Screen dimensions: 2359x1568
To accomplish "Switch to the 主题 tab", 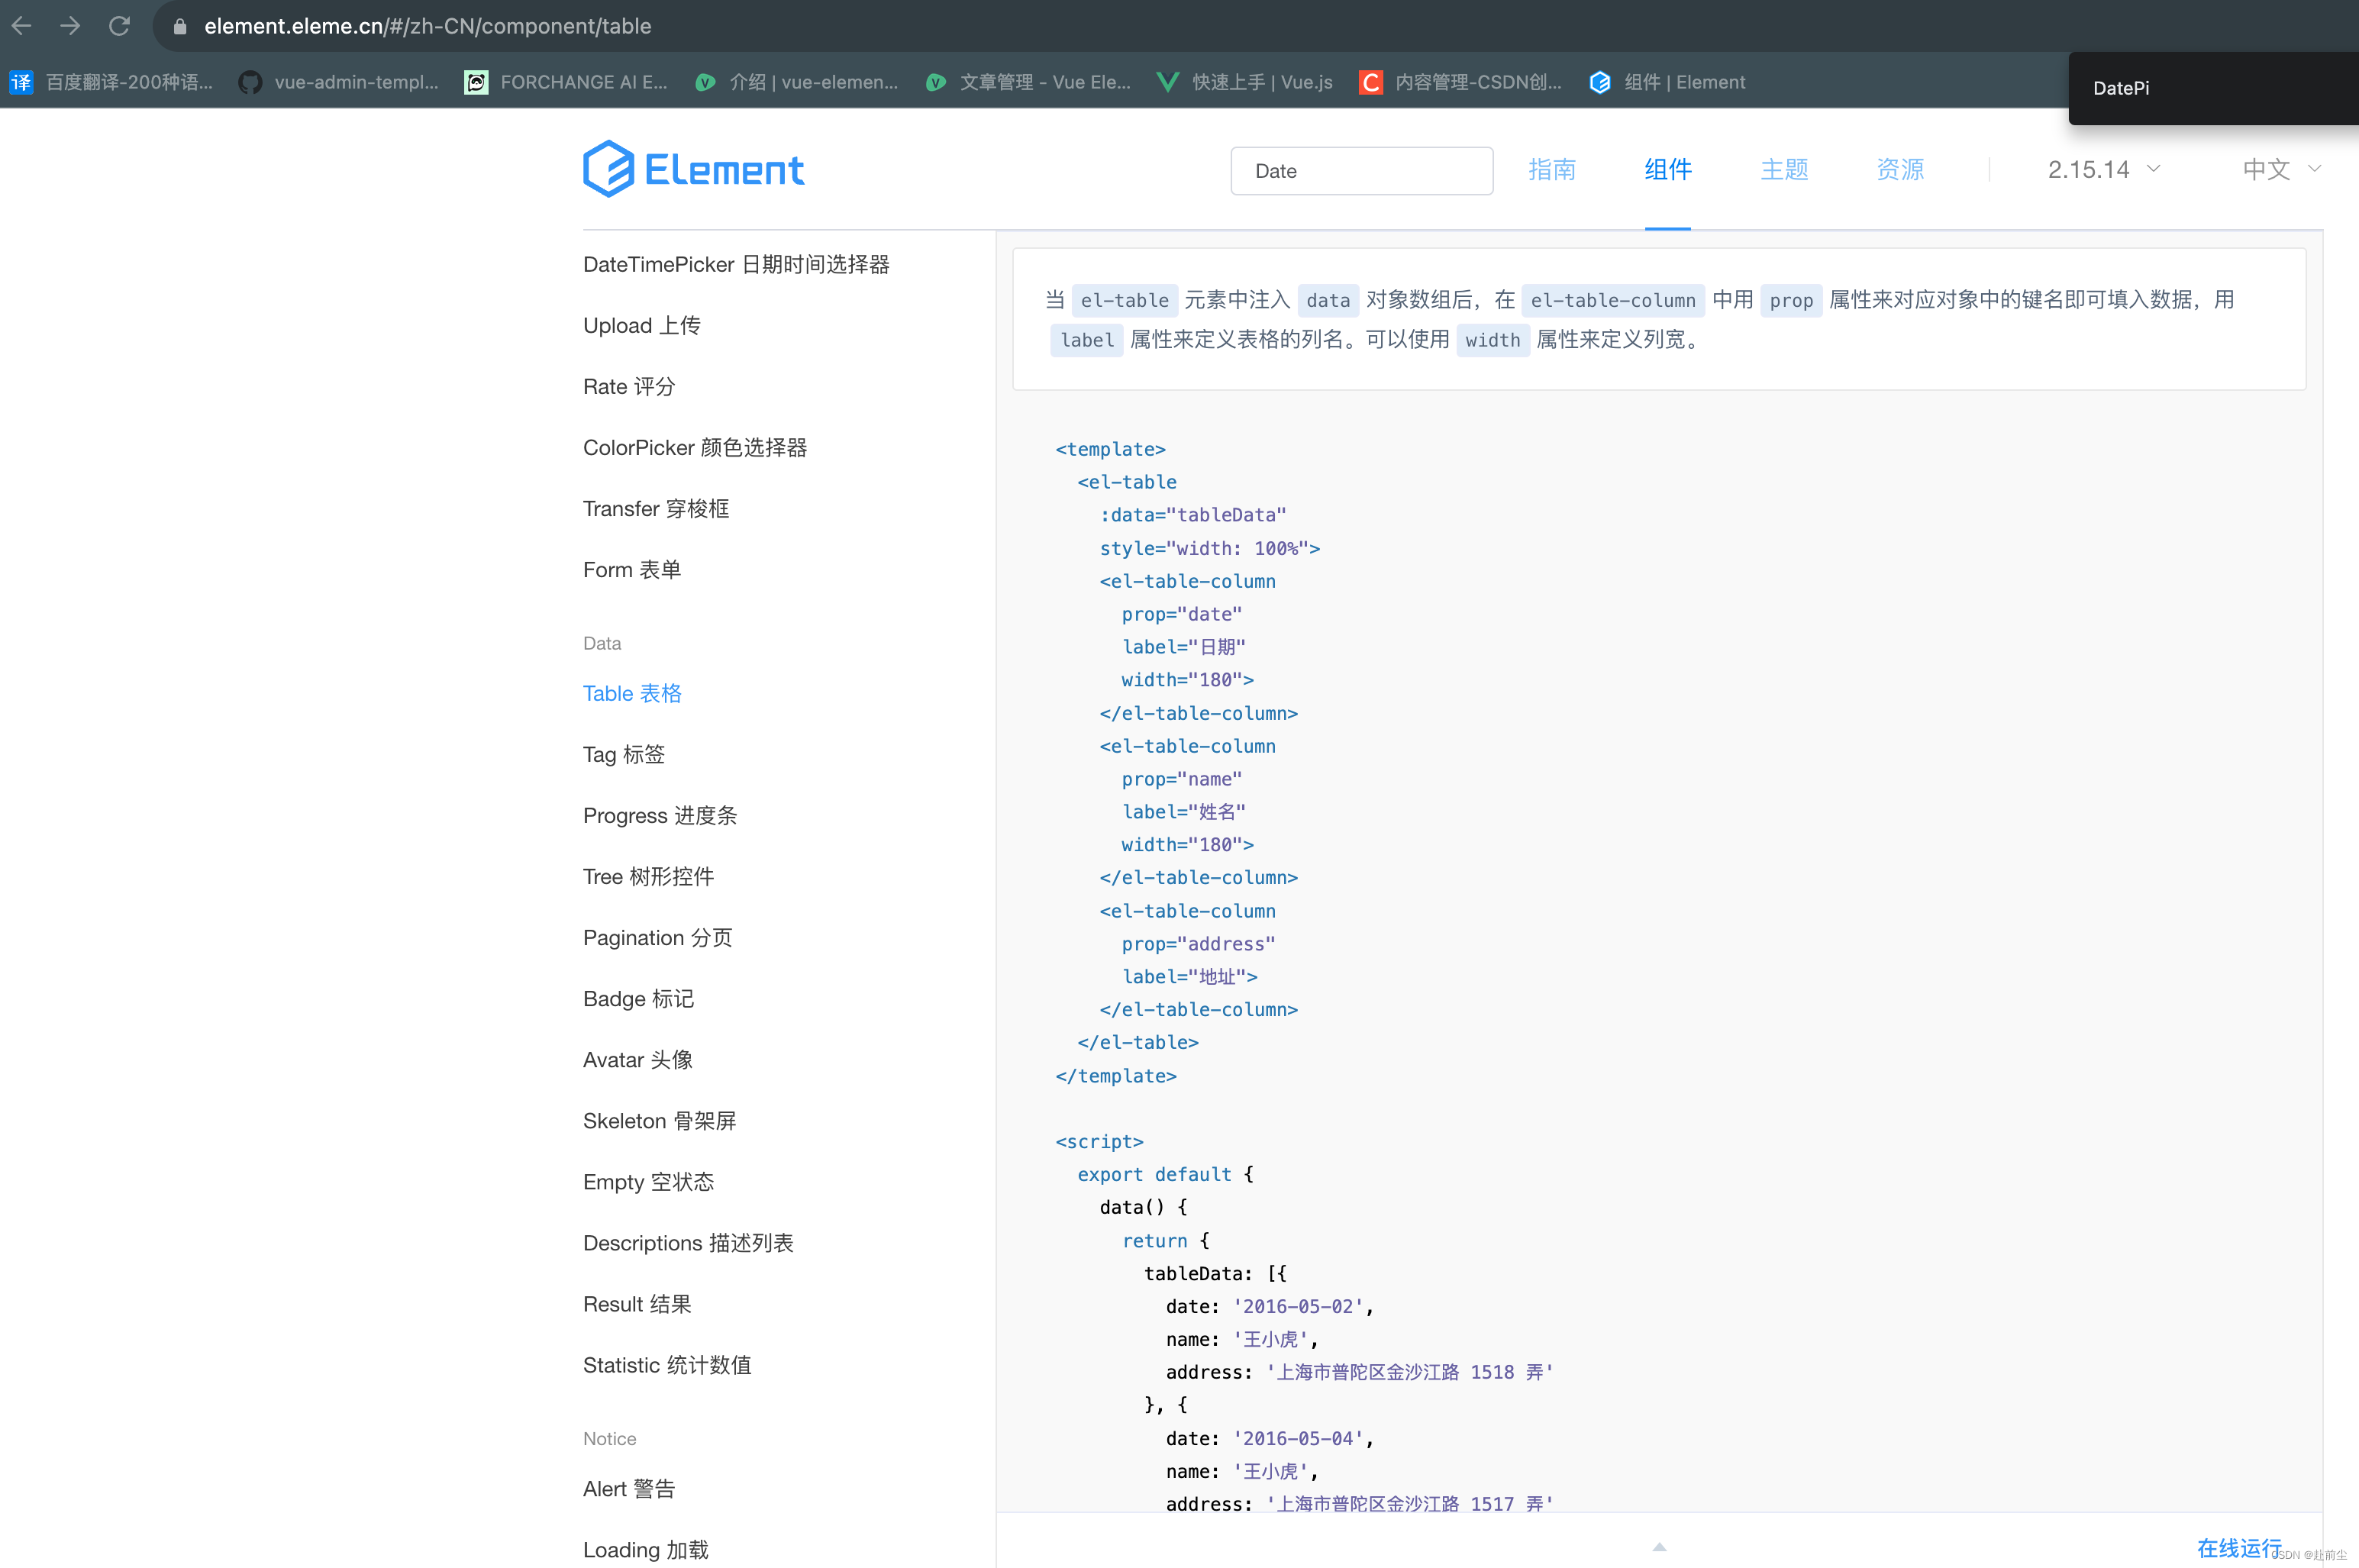I will point(1784,169).
